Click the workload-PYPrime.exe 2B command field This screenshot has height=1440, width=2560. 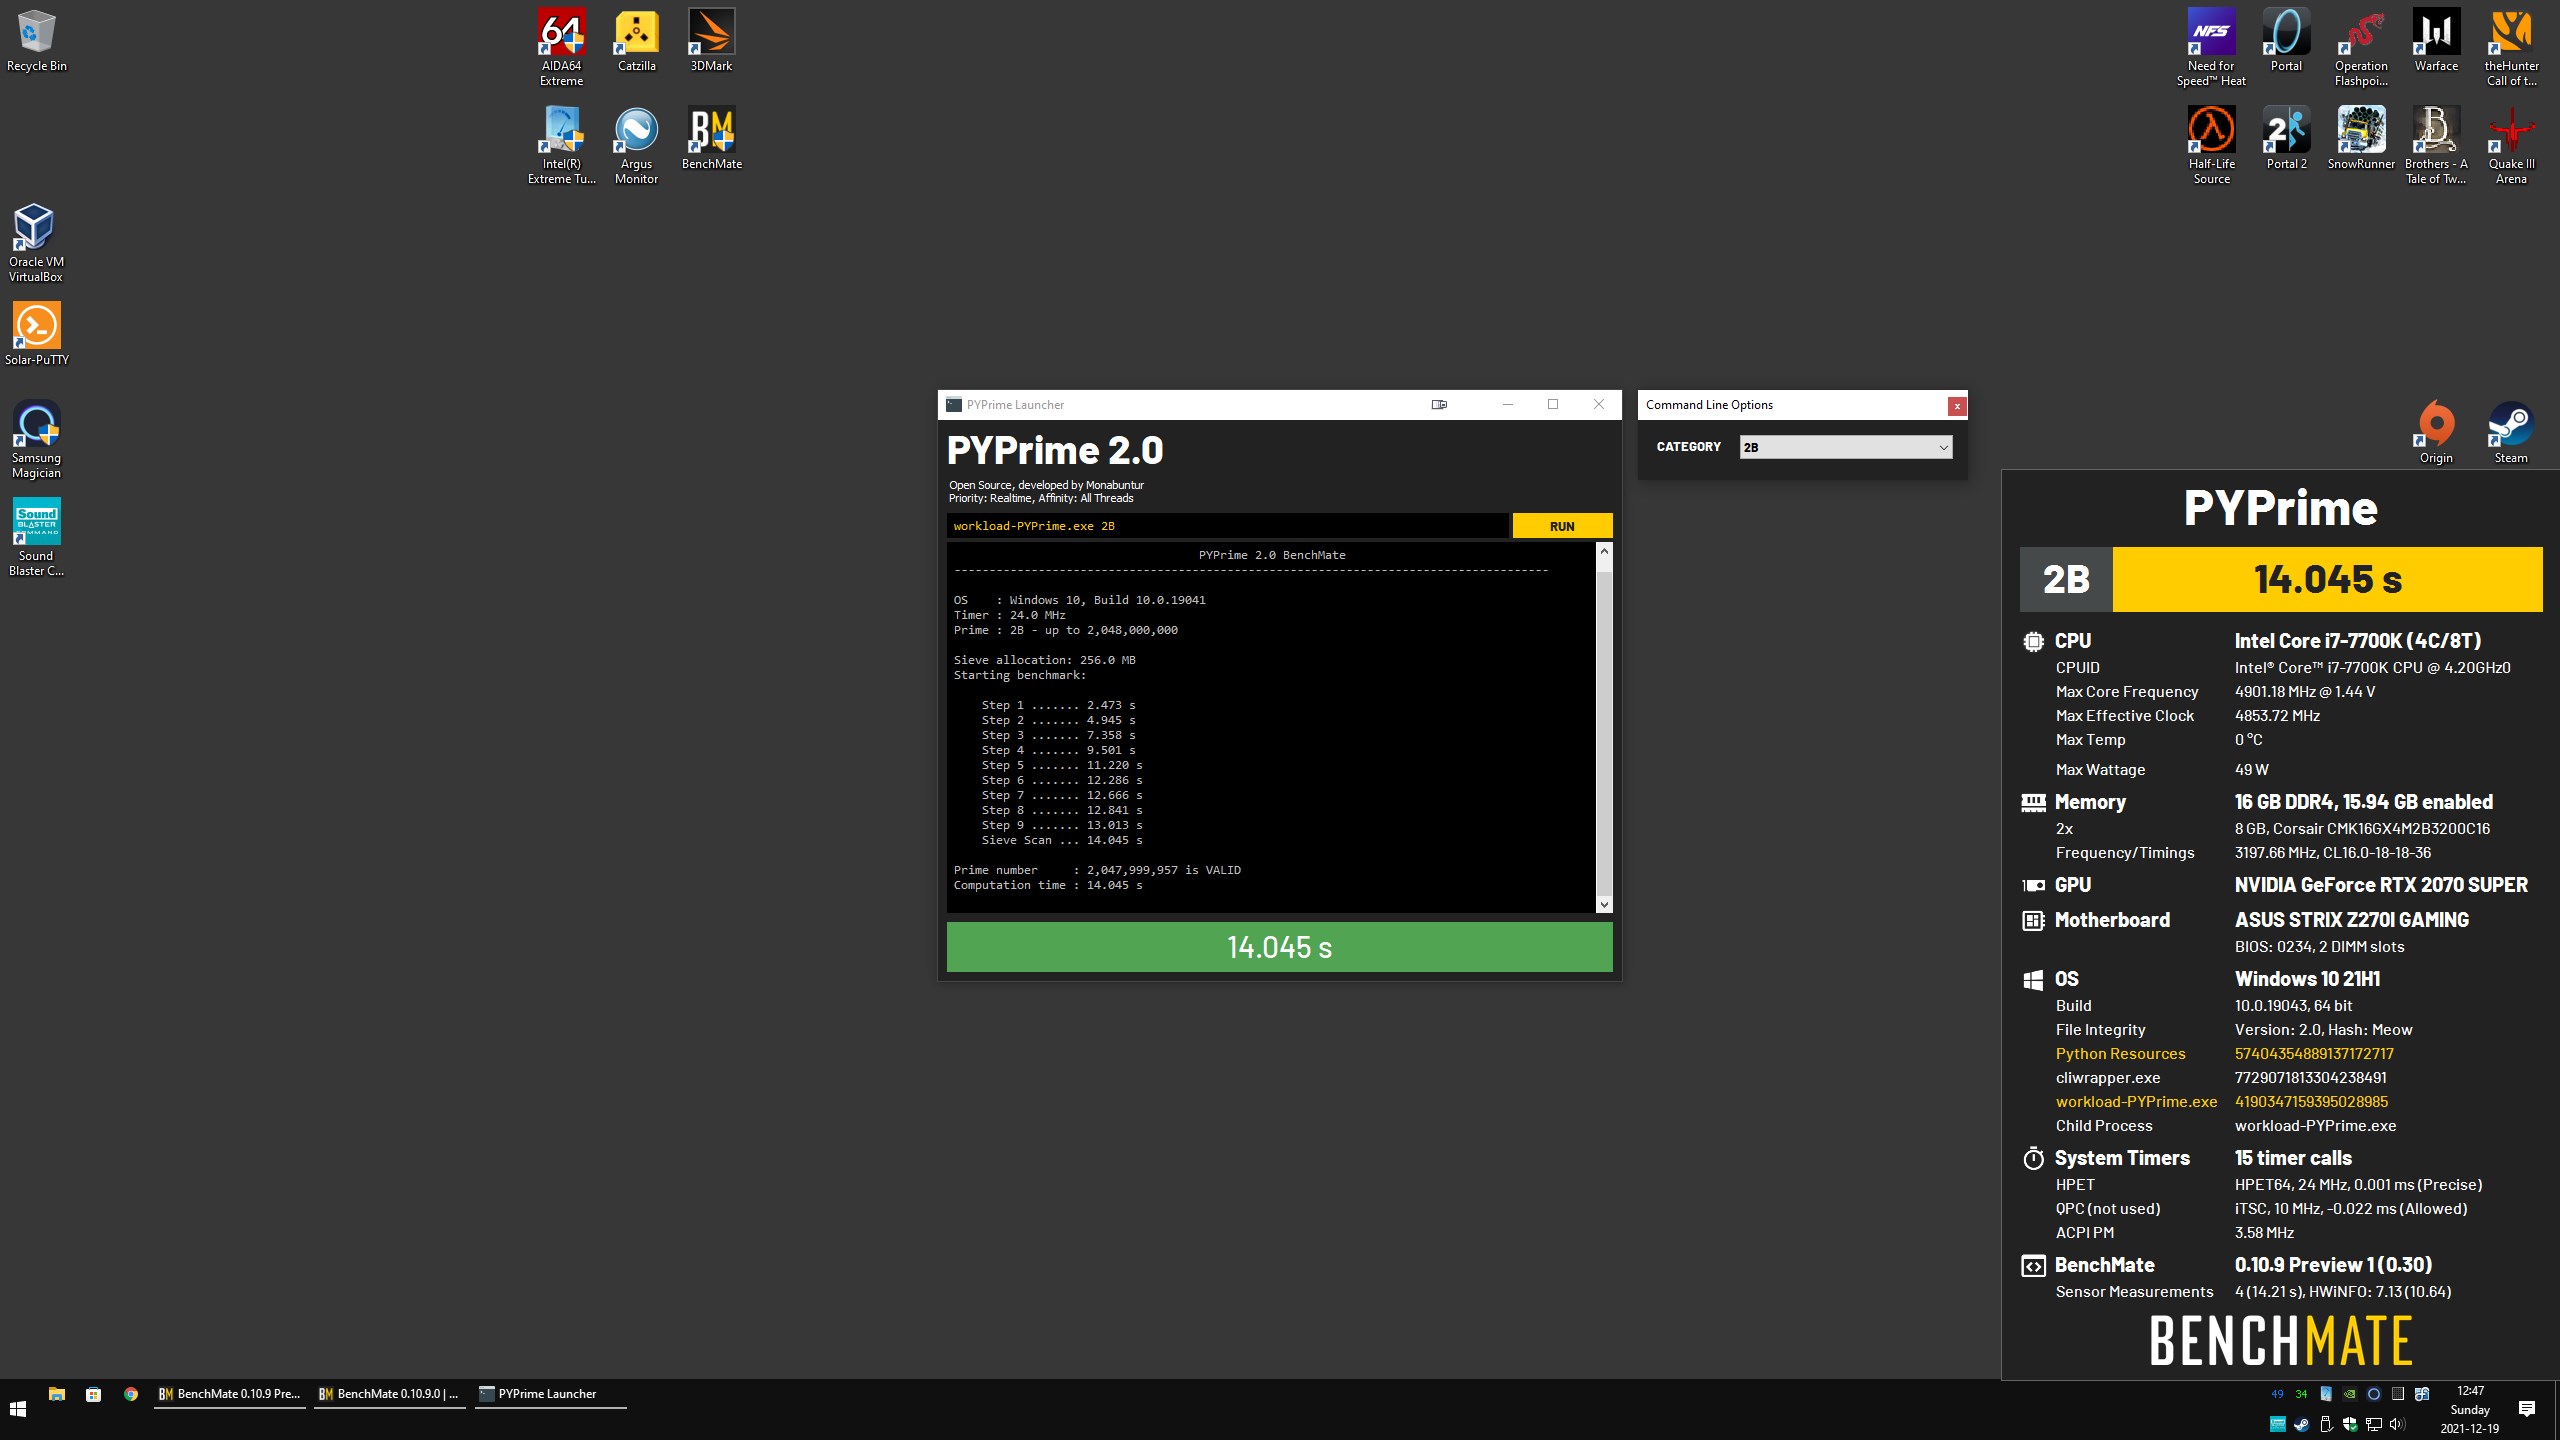(x=1227, y=526)
